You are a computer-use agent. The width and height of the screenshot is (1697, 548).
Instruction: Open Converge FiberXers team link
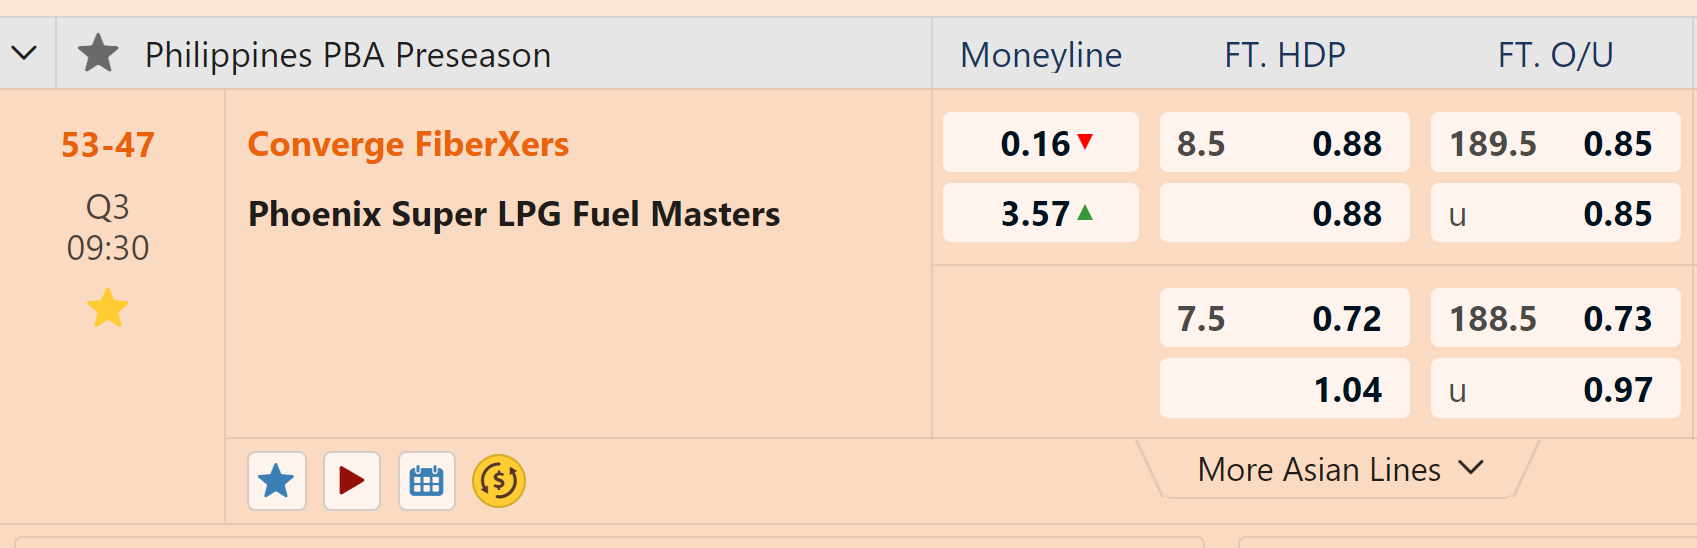408,144
